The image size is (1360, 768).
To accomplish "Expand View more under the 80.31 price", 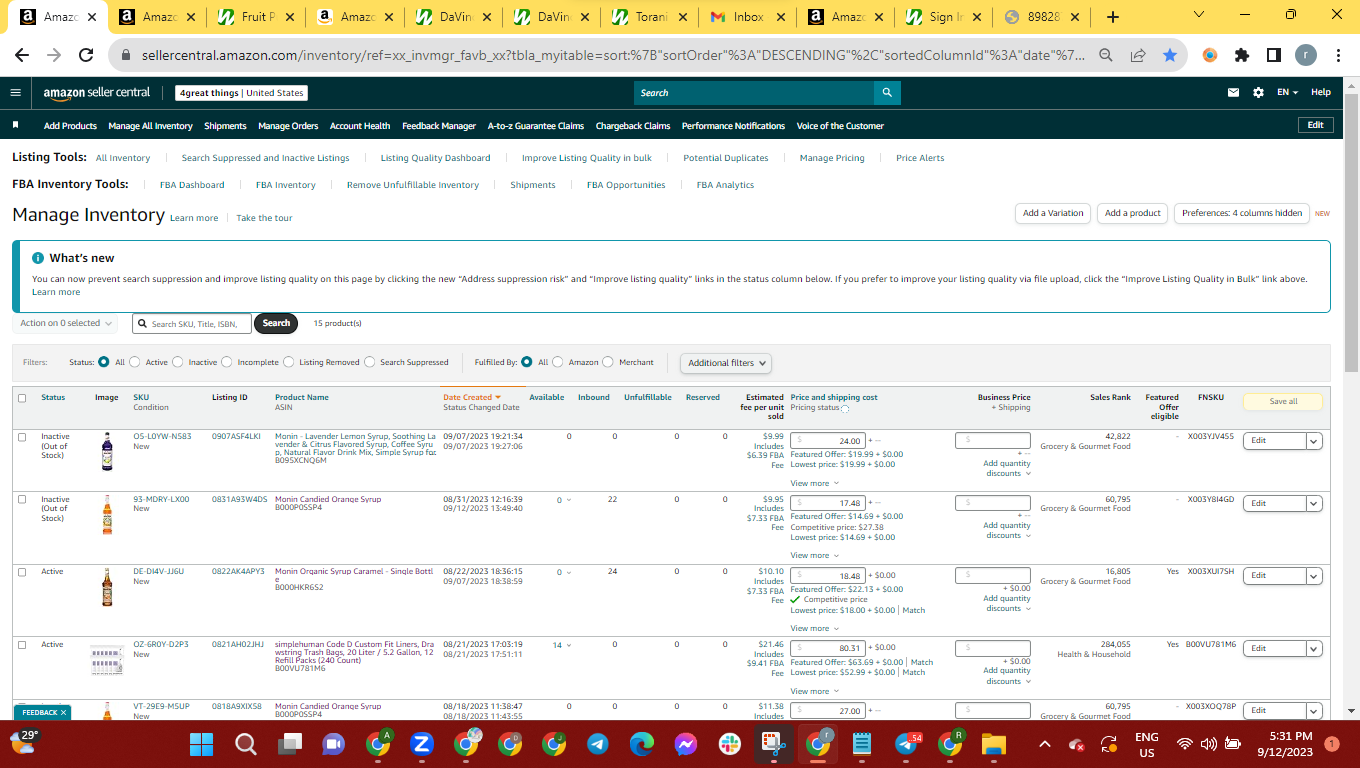I will [x=814, y=691].
